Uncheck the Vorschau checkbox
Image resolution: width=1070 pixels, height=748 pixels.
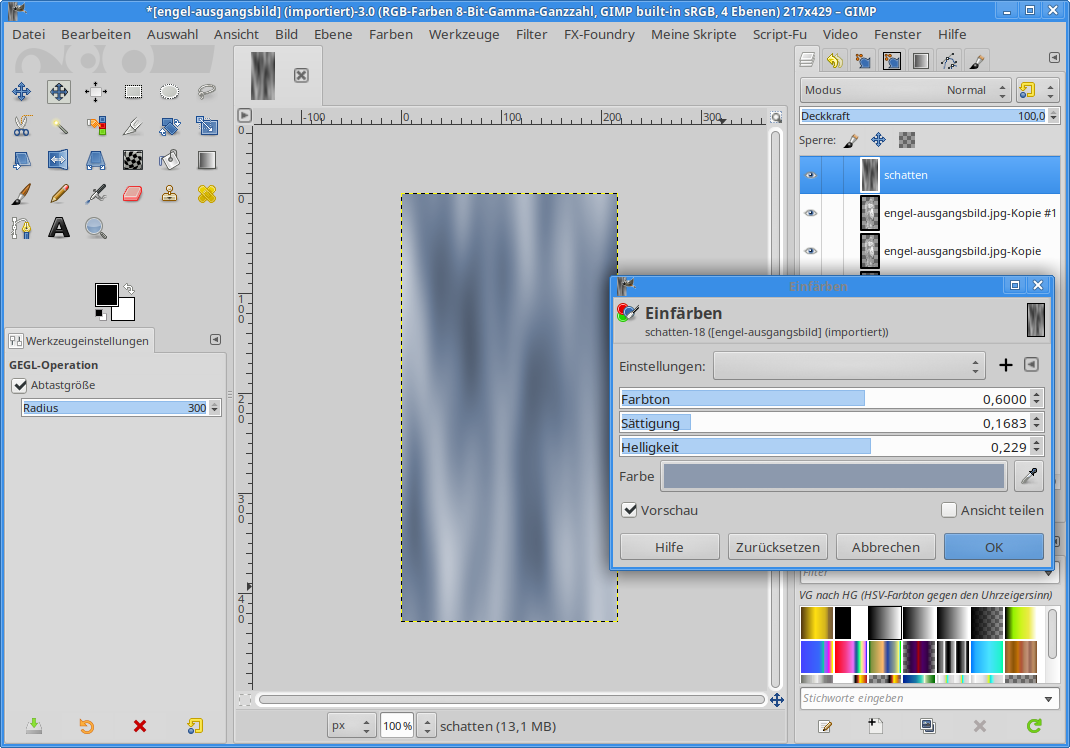[x=630, y=510]
